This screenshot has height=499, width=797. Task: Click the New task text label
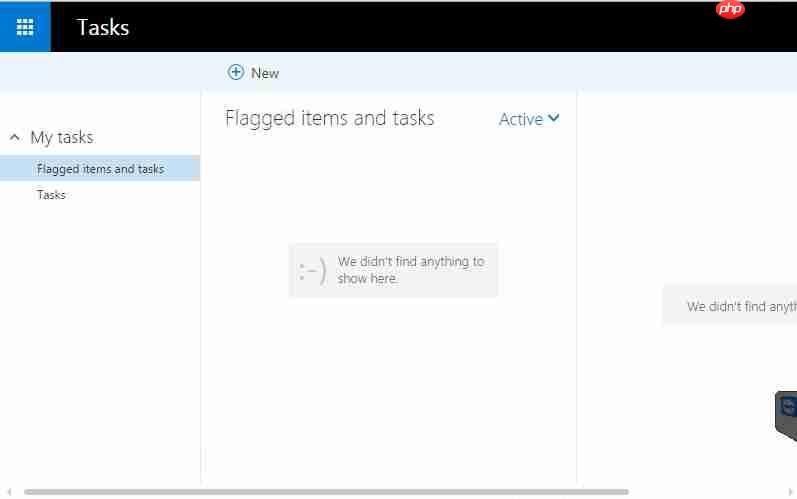[265, 73]
